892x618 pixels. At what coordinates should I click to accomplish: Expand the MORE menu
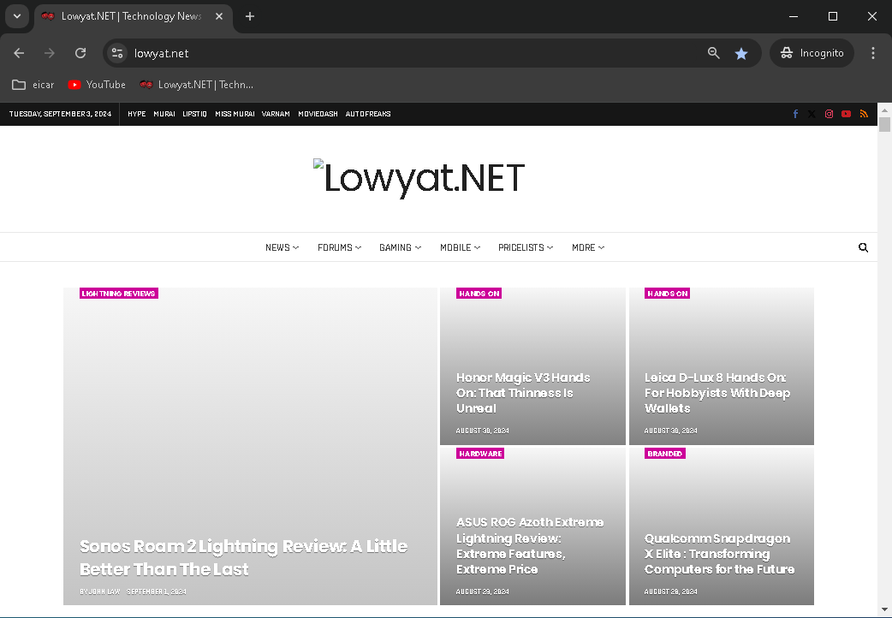(588, 248)
